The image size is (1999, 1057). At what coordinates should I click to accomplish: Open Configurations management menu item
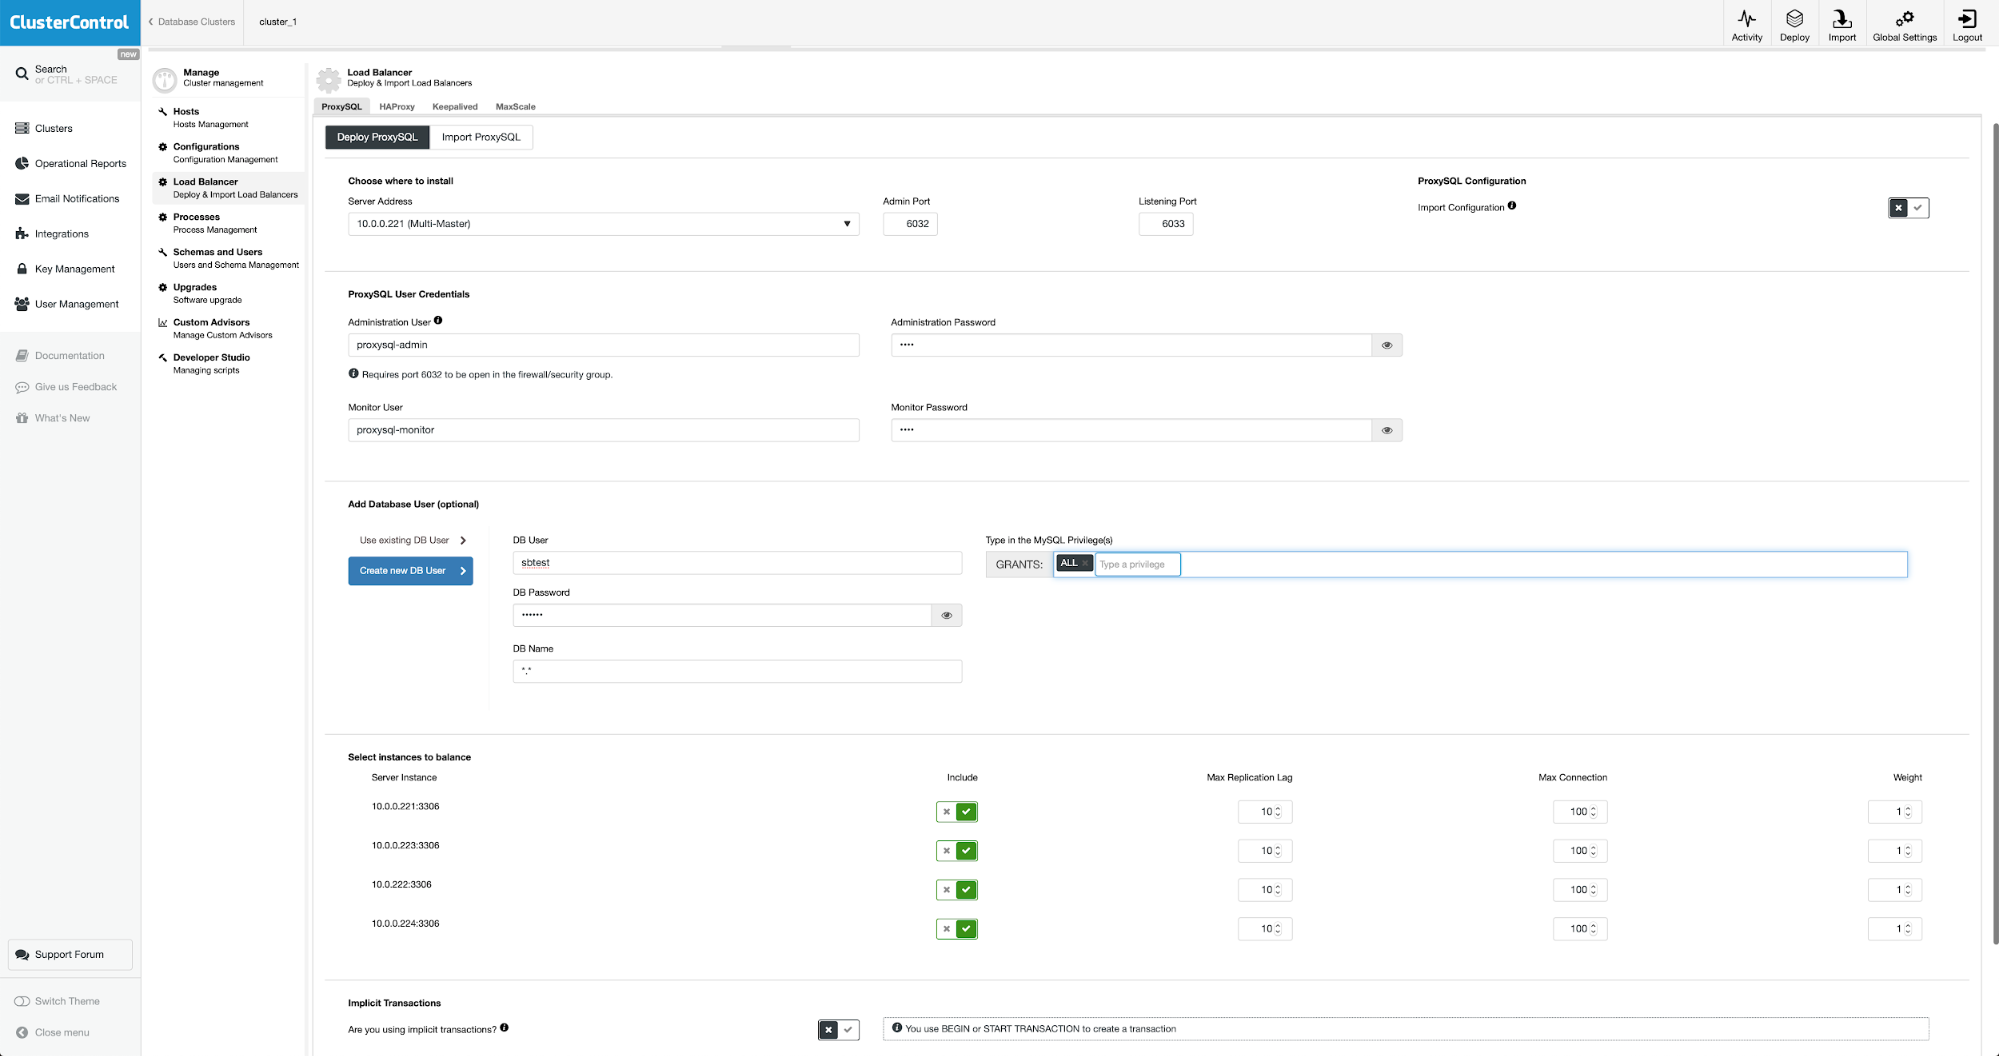(228, 153)
